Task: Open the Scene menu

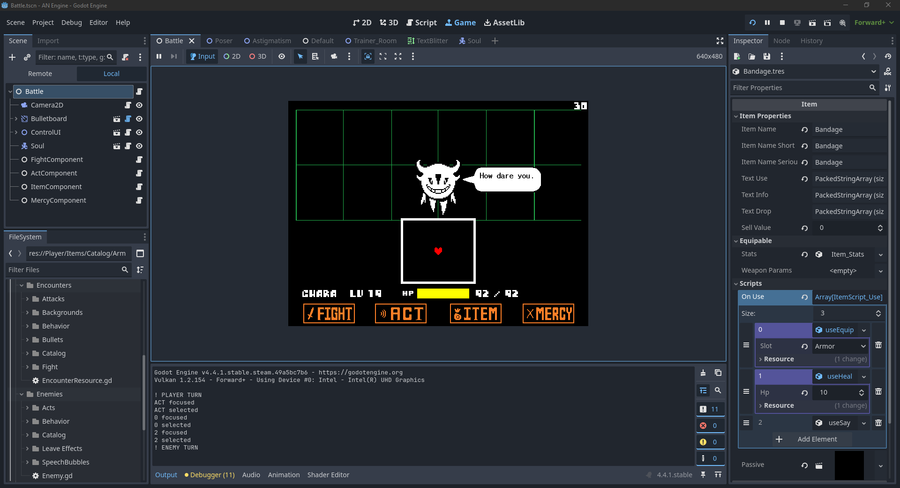Action: click(15, 22)
